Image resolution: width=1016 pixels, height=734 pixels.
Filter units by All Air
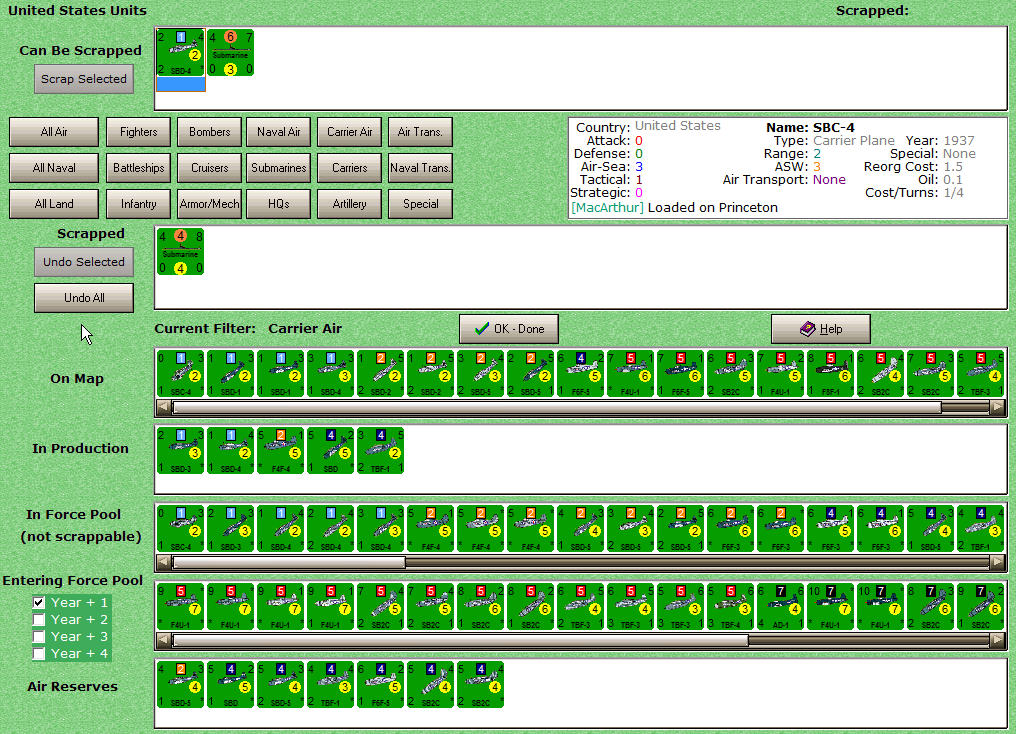[x=54, y=132]
